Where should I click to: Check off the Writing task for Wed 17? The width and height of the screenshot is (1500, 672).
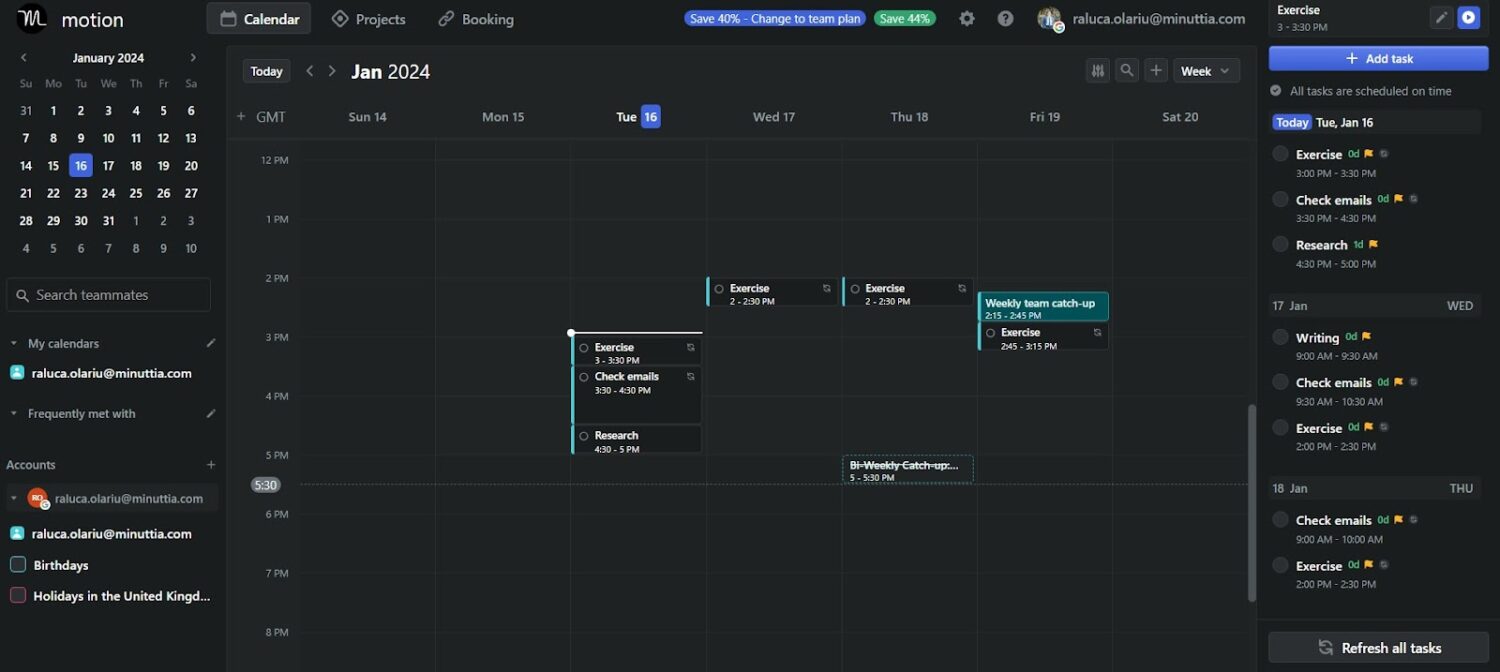(1280, 337)
